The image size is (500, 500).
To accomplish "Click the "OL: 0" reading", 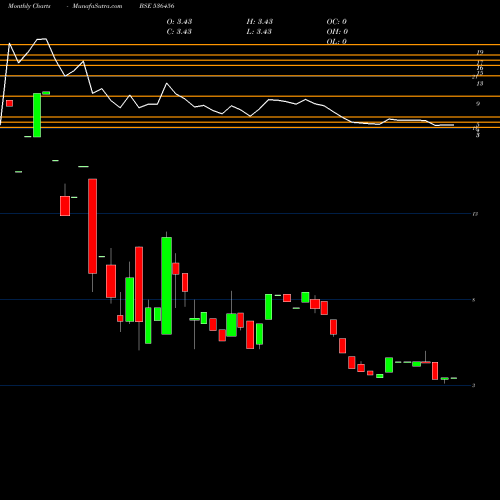I will tap(337, 41).
